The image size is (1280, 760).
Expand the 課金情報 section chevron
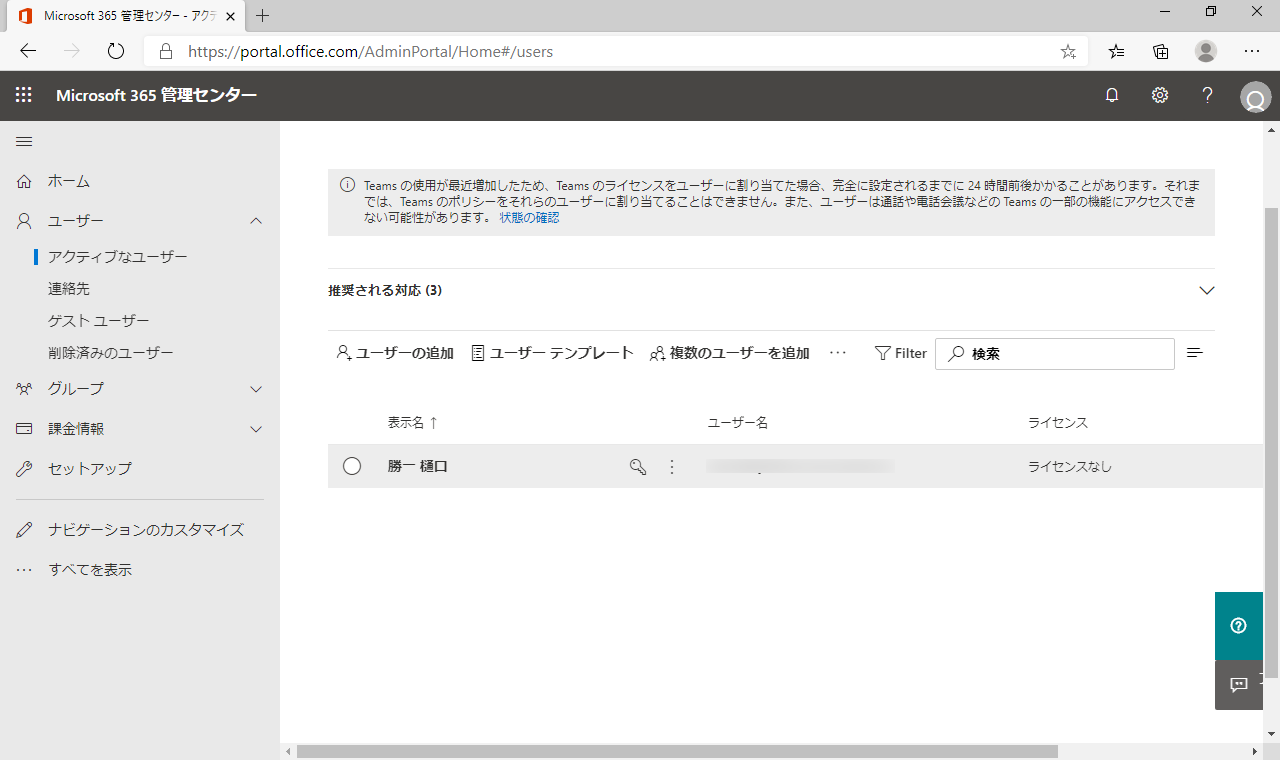pos(256,429)
